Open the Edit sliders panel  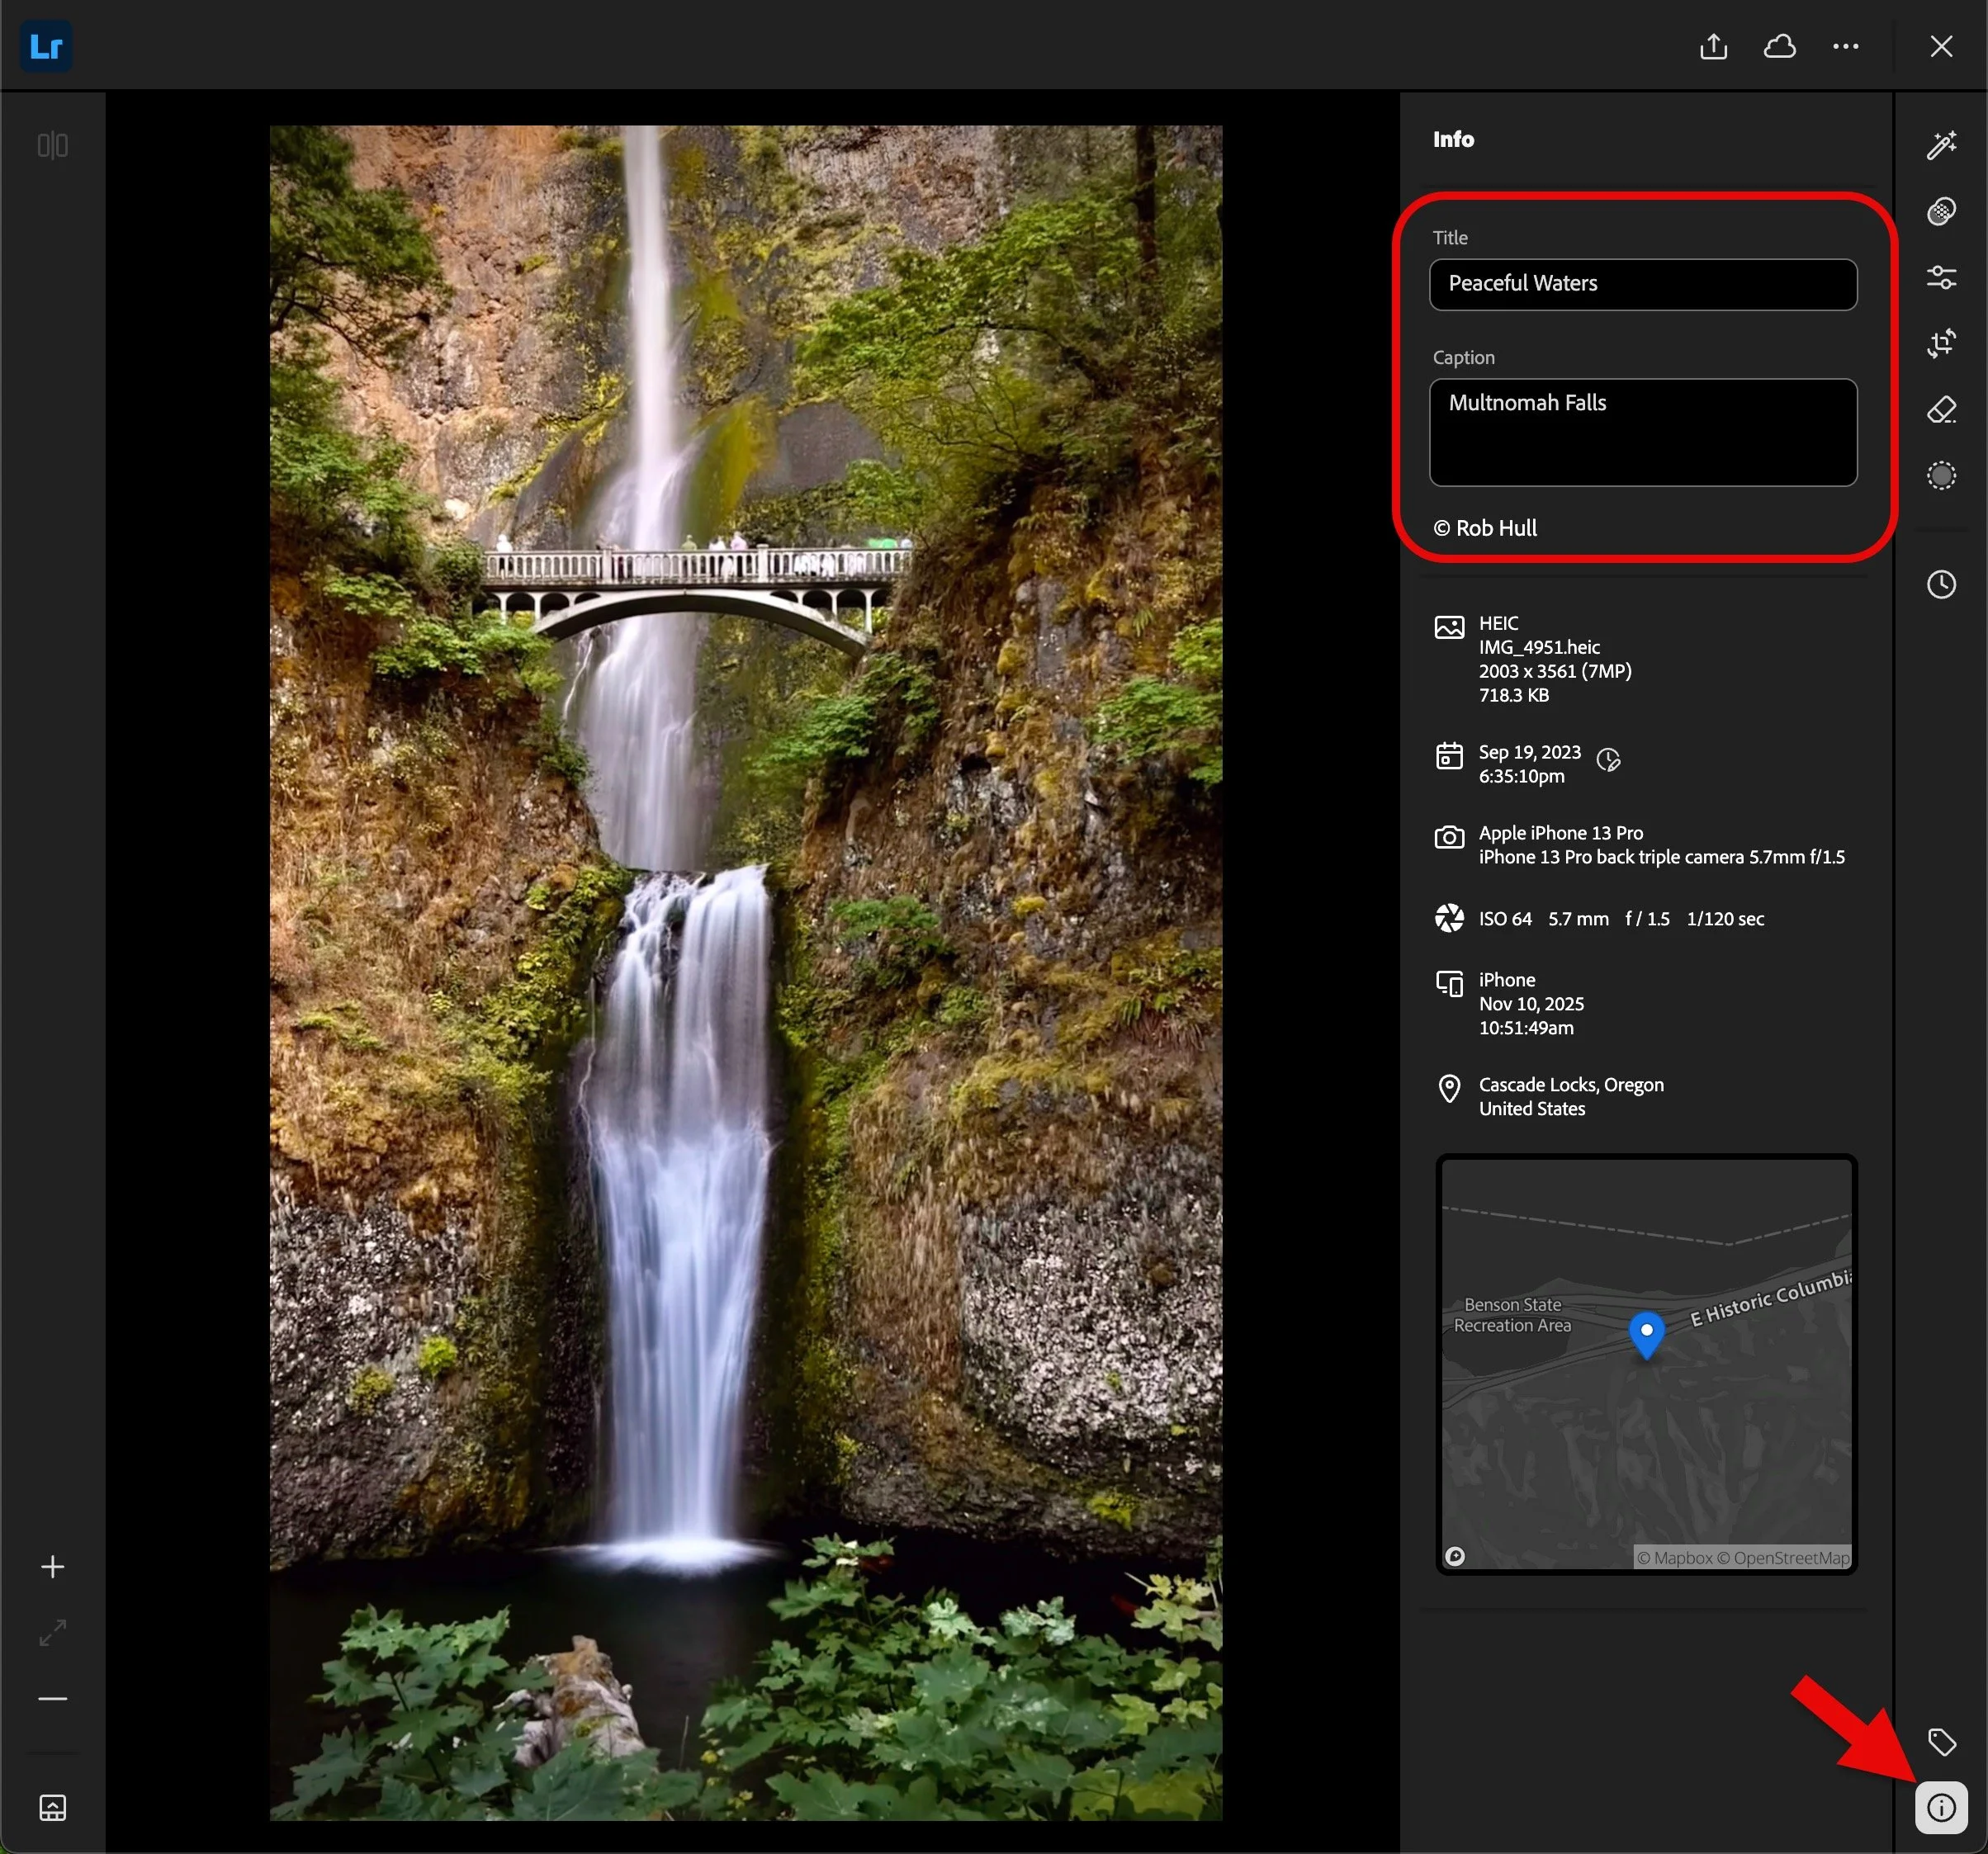[x=1940, y=277]
